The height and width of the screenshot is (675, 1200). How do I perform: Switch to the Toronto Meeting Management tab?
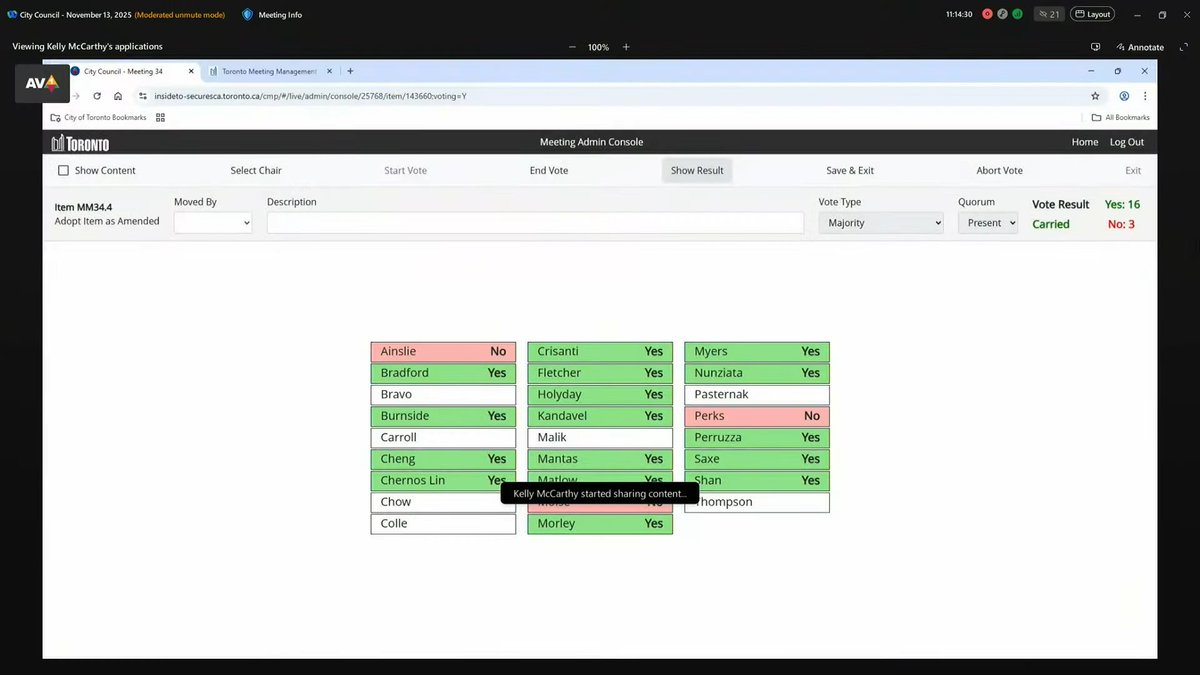270,71
